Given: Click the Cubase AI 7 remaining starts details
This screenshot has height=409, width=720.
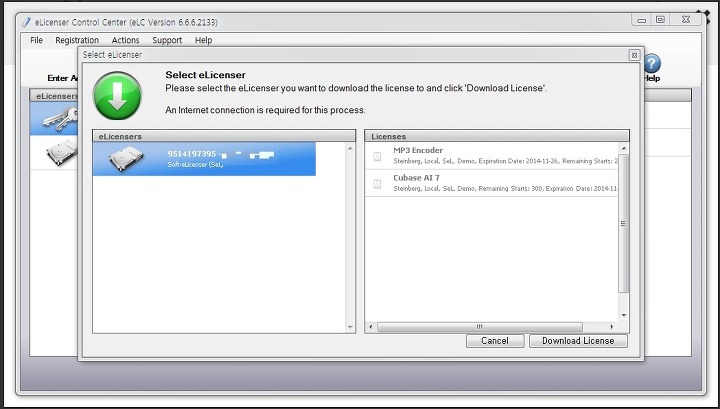Looking at the screenshot, I should [x=506, y=189].
